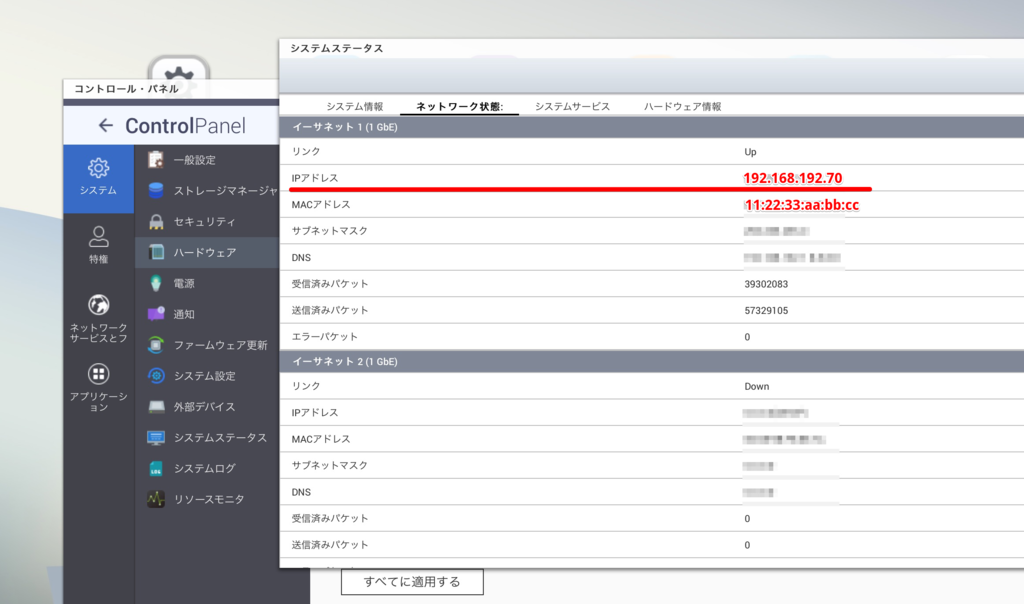Switch to the ネットワーク状態 tab

(460, 106)
